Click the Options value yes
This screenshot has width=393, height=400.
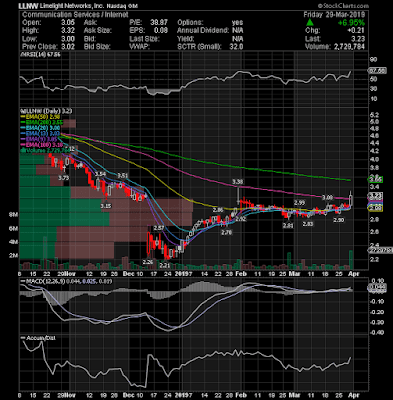tap(237, 23)
